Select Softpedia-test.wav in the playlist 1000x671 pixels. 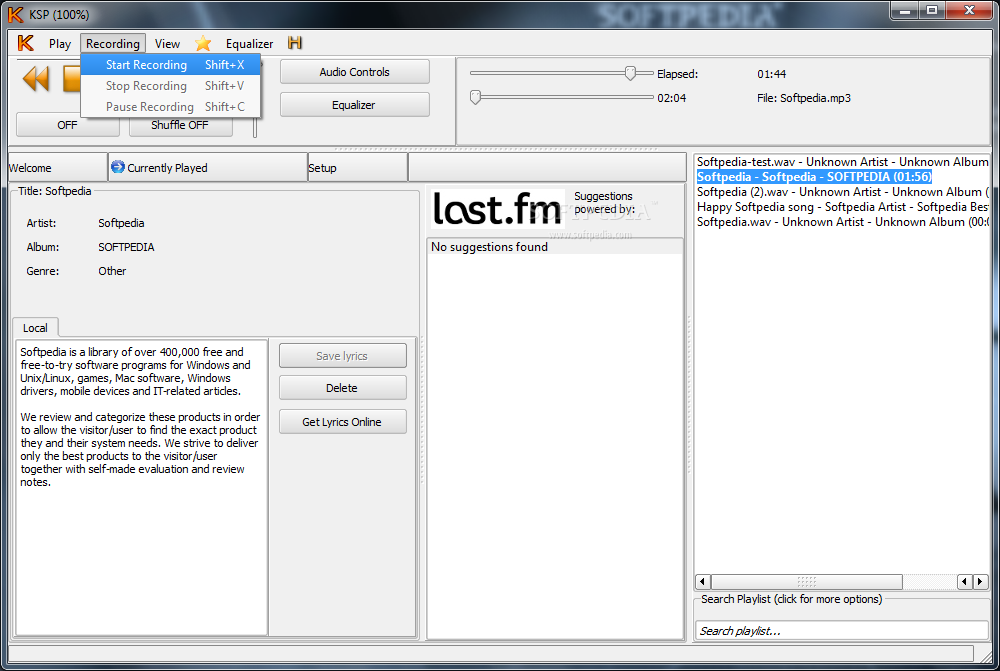pyautogui.click(x=842, y=162)
